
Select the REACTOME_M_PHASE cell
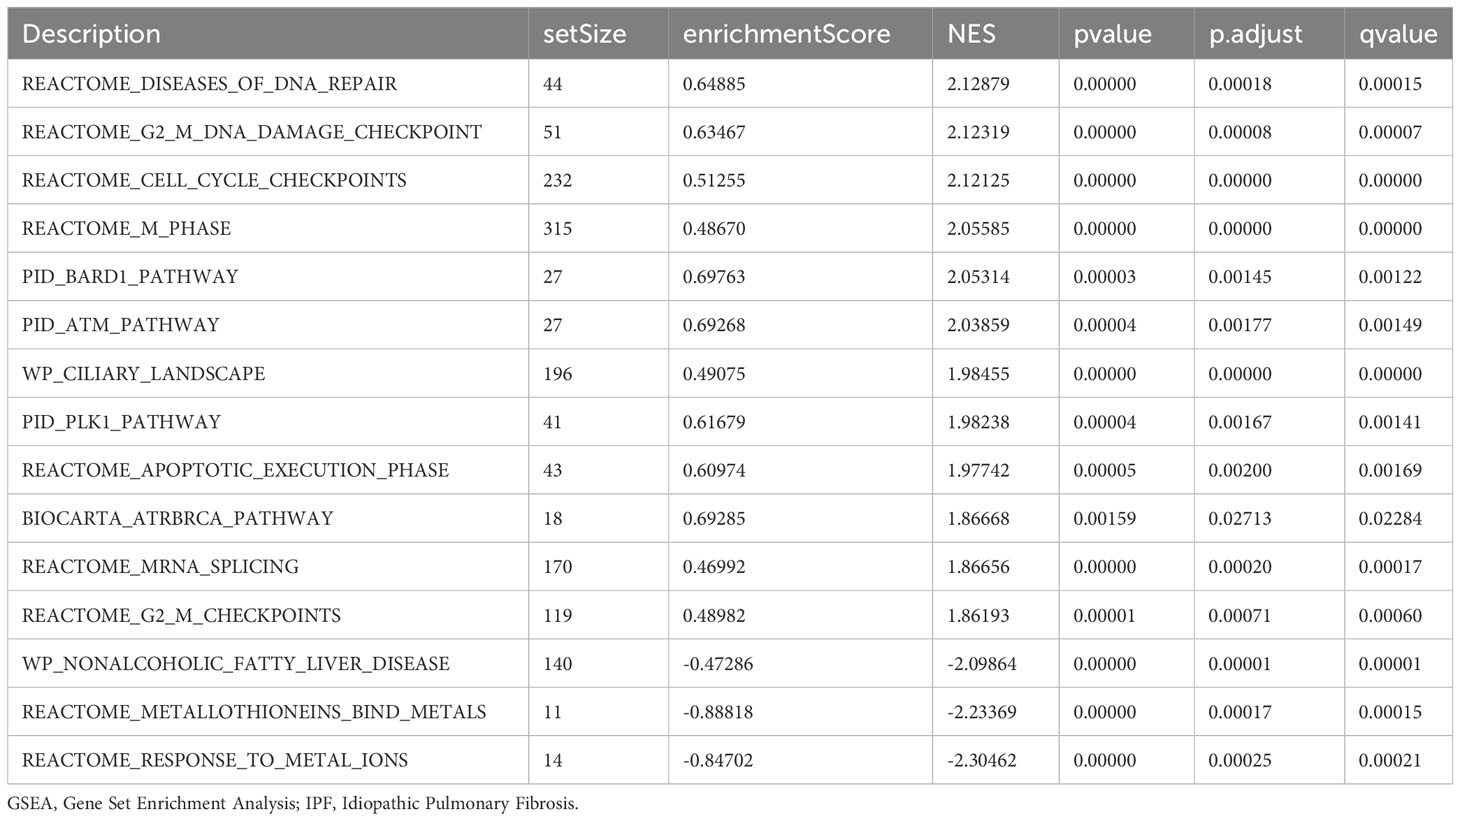[x=268, y=228]
